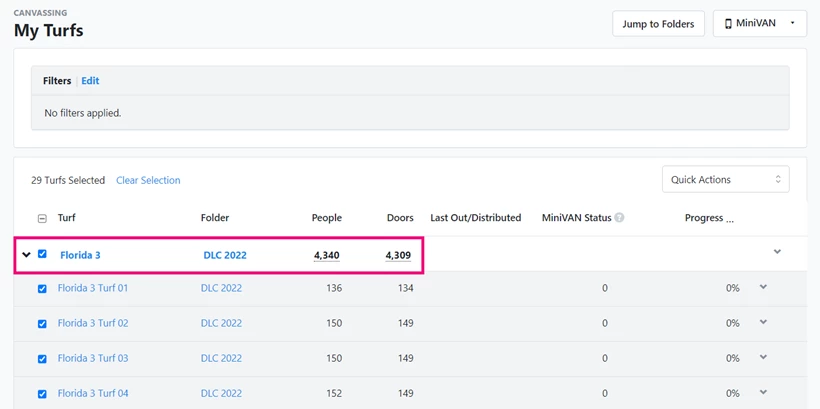Click the People column header
The height and width of the screenshot is (409, 820).
(327, 218)
